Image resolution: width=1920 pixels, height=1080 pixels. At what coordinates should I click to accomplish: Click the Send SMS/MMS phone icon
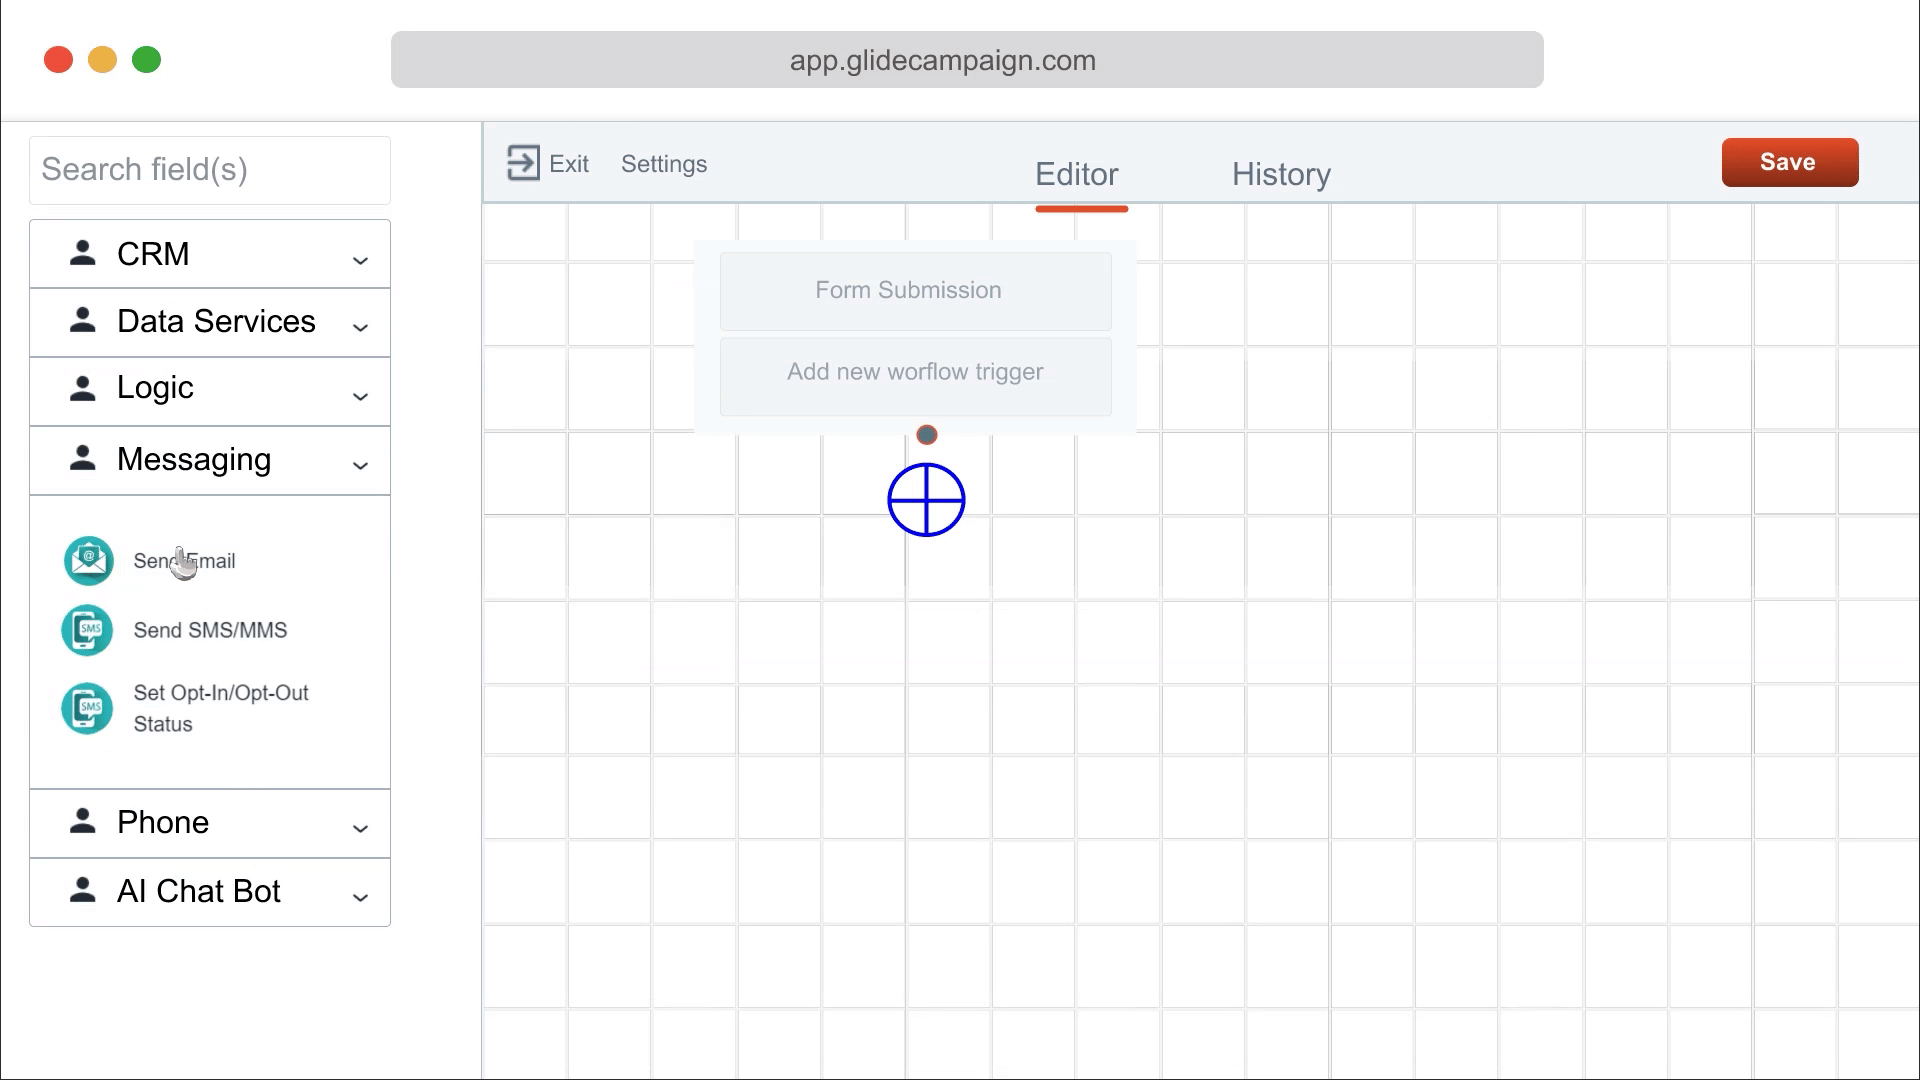coord(87,630)
